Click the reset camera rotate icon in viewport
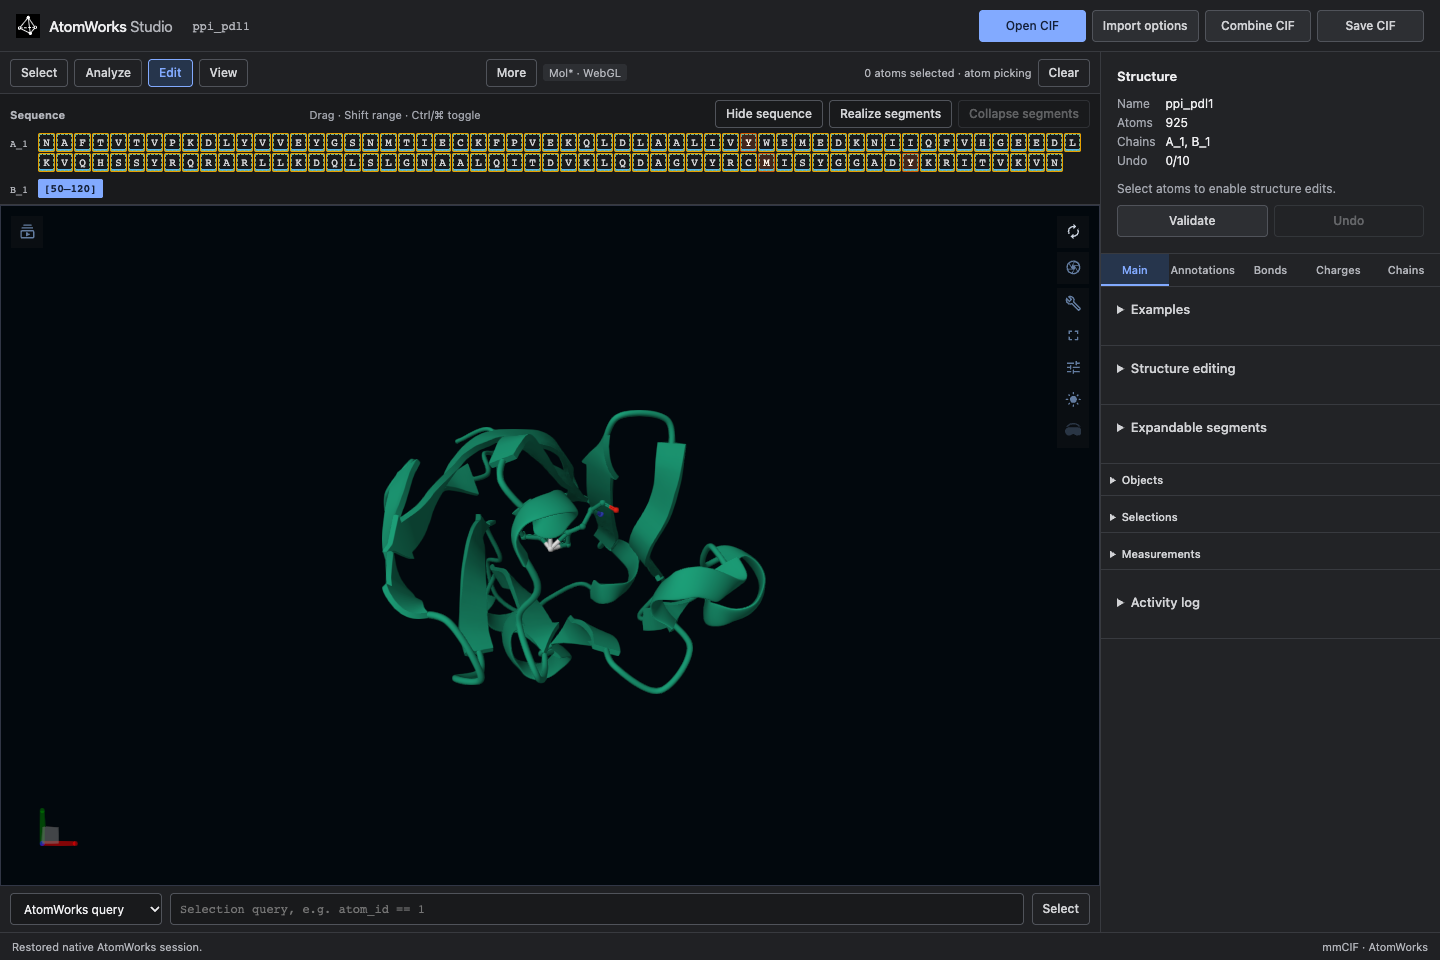Image resolution: width=1440 pixels, height=960 pixels. click(x=1073, y=232)
